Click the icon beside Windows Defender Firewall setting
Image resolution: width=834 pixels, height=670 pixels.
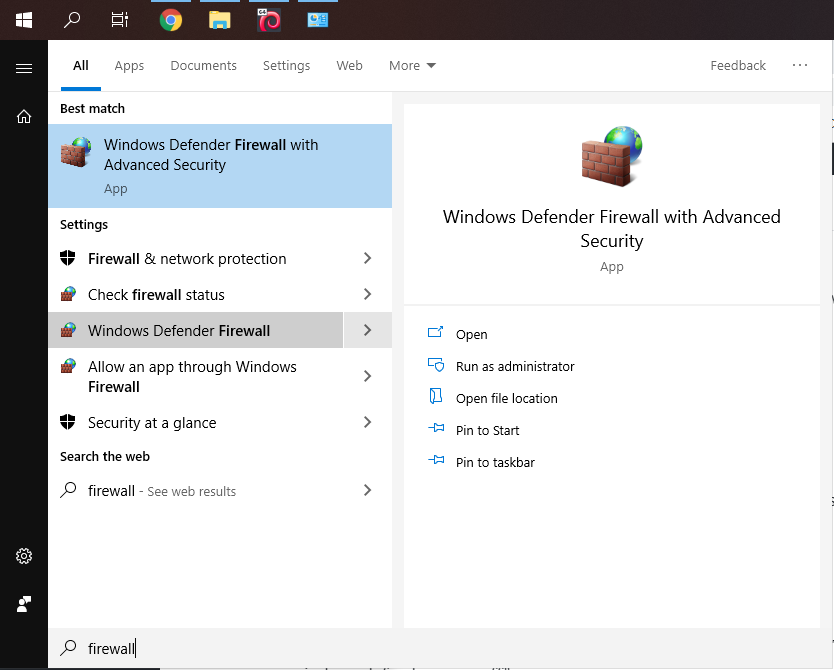click(68, 330)
